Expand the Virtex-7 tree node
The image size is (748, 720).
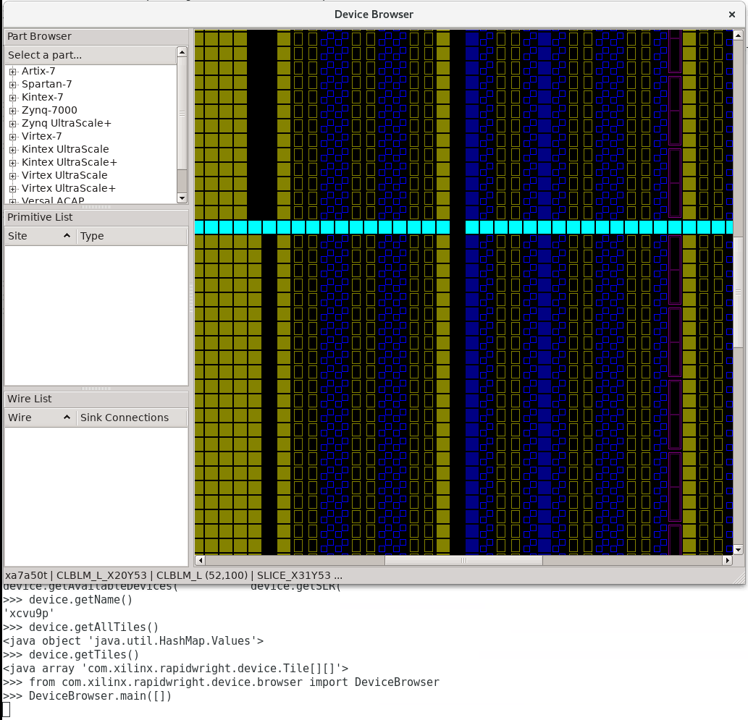pos(13,136)
